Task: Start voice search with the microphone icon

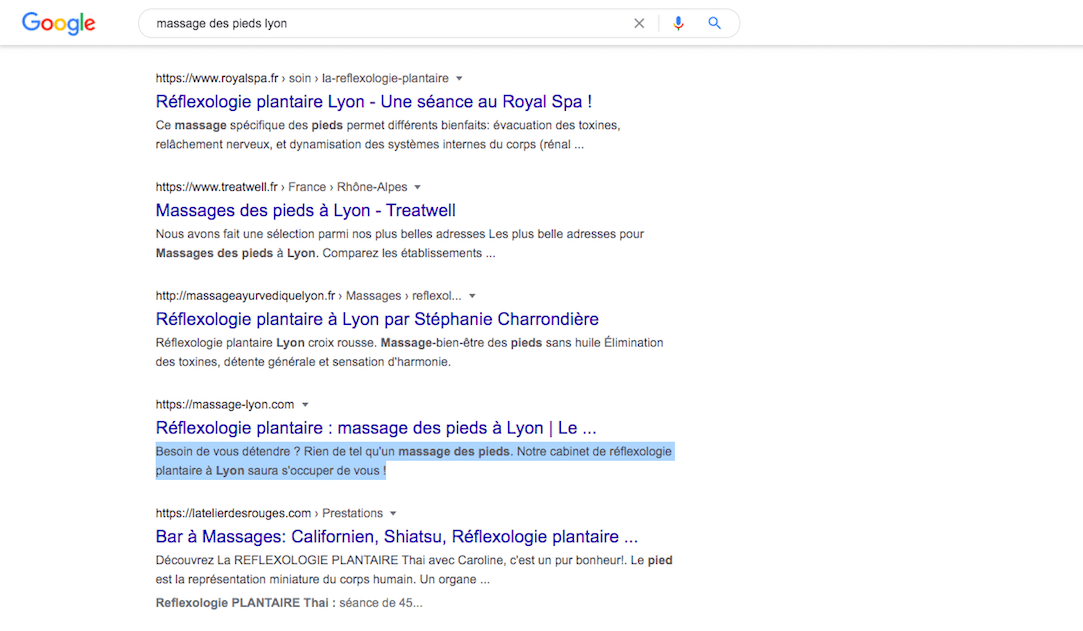Action: click(x=678, y=23)
